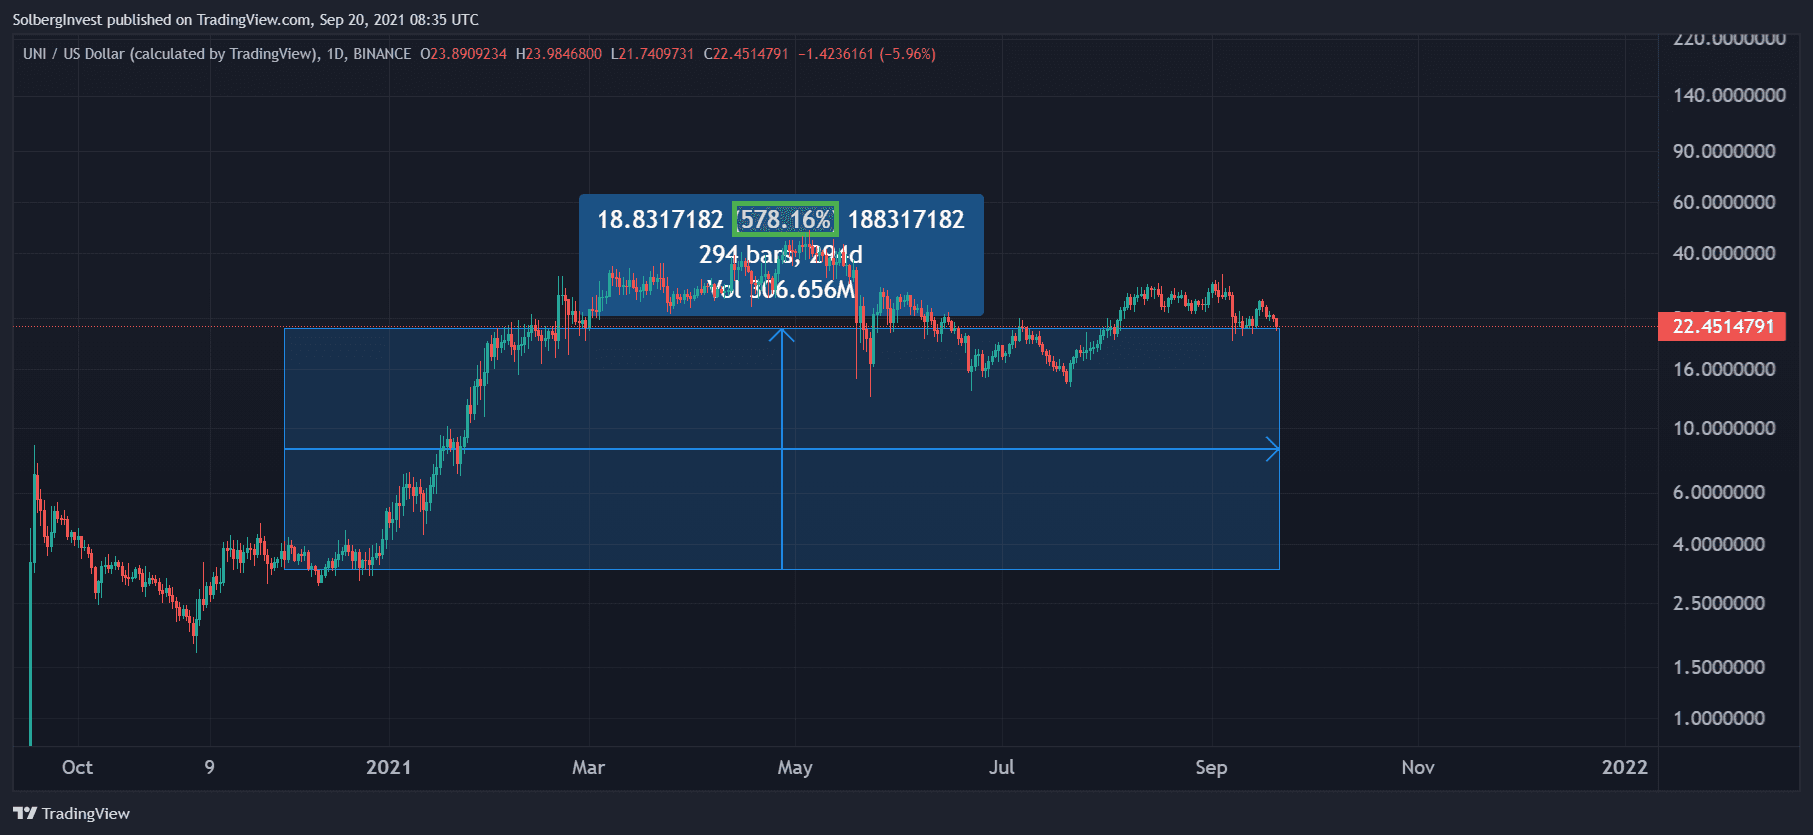The width and height of the screenshot is (1813, 835).
Task: Click the Mar label on the time axis
Action: point(588,767)
